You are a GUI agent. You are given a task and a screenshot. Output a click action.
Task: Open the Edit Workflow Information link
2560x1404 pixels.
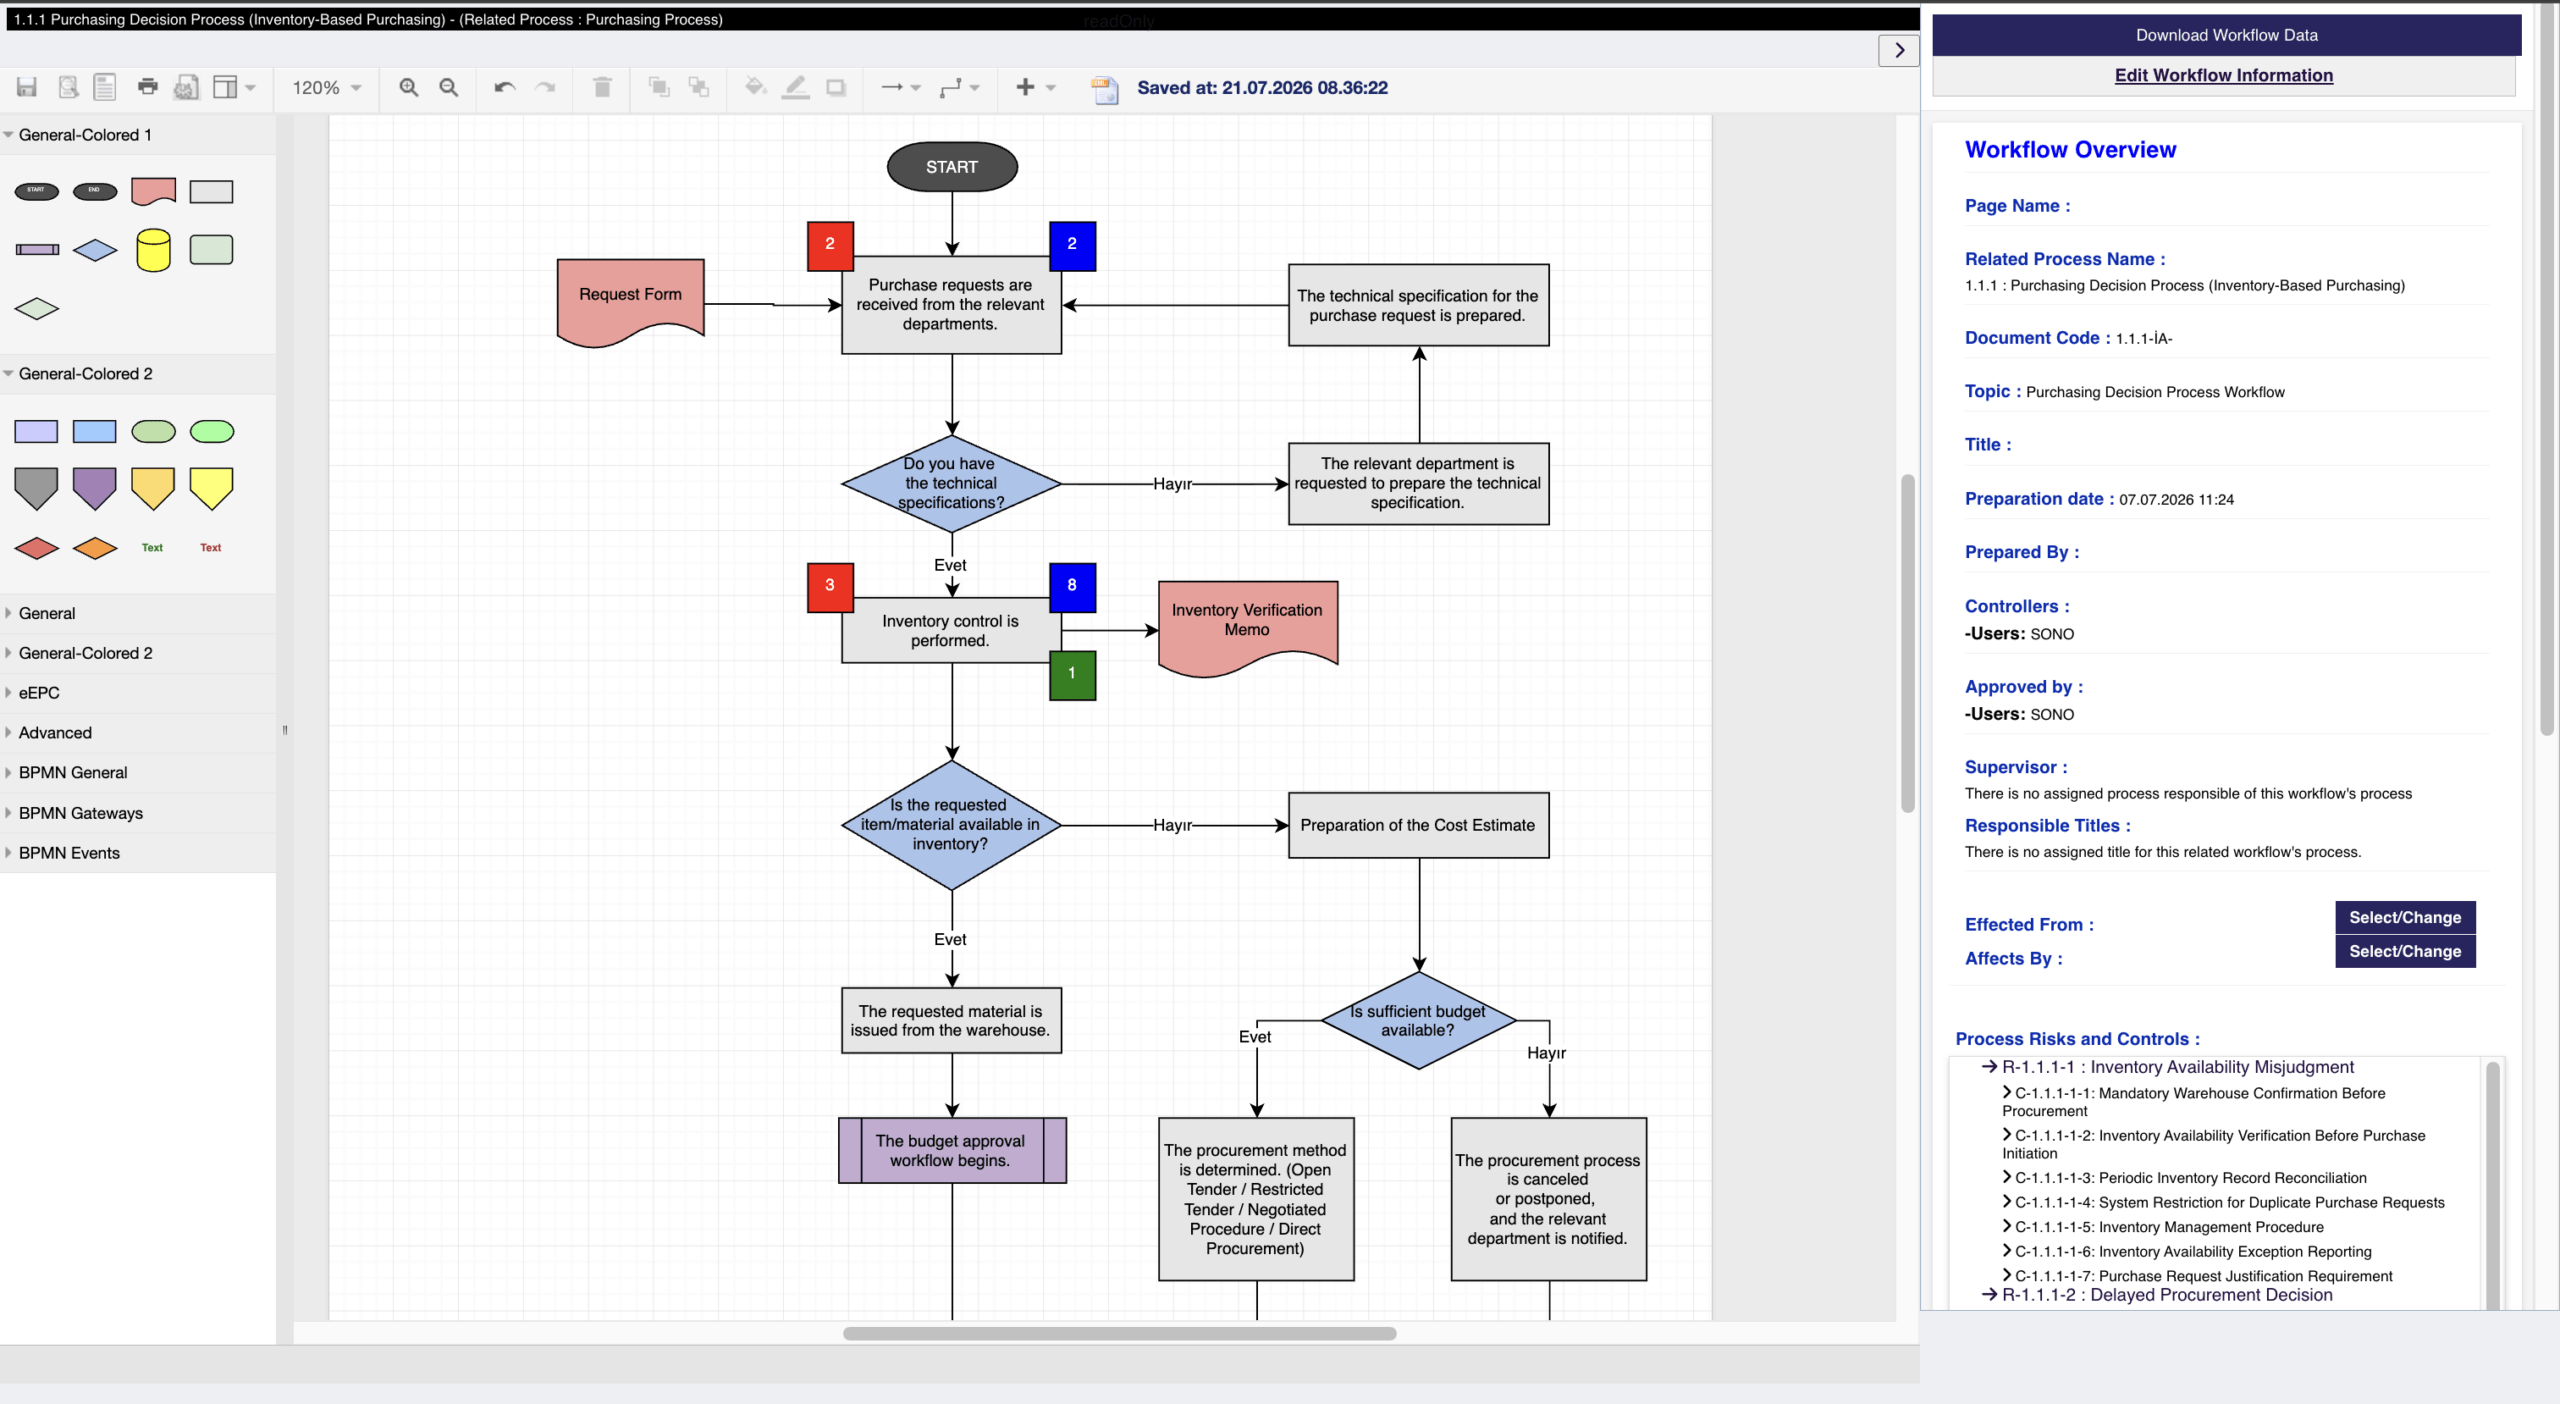(x=2223, y=75)
